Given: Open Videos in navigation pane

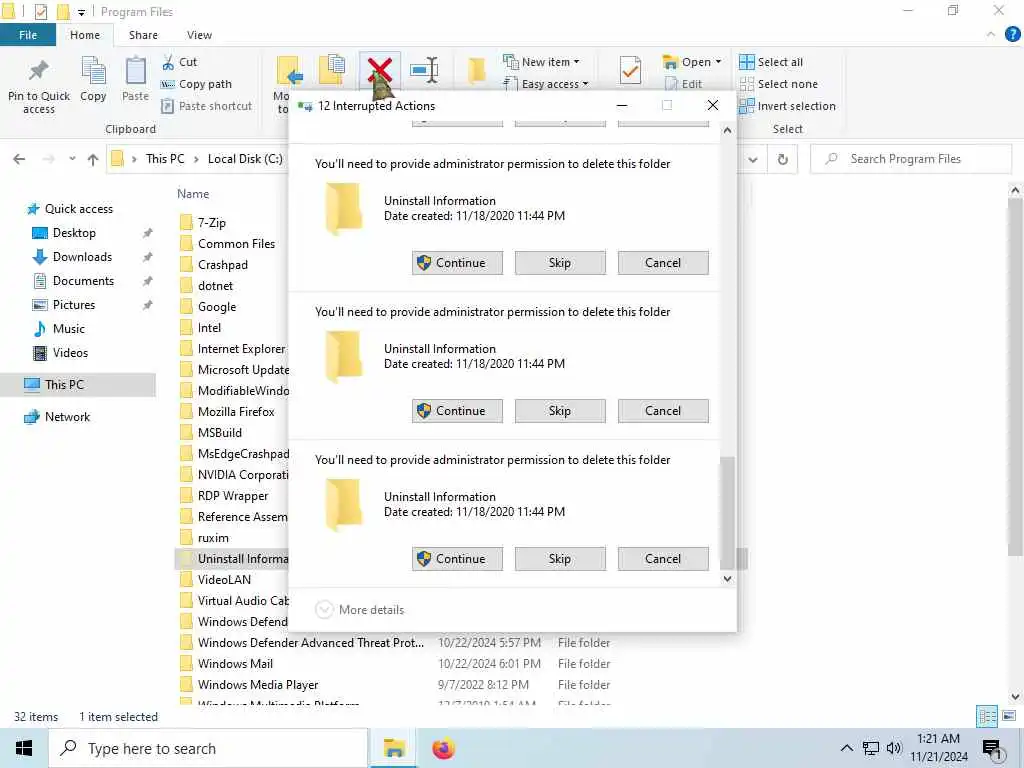Looking at the screenshot, I should tap(60, 353).
